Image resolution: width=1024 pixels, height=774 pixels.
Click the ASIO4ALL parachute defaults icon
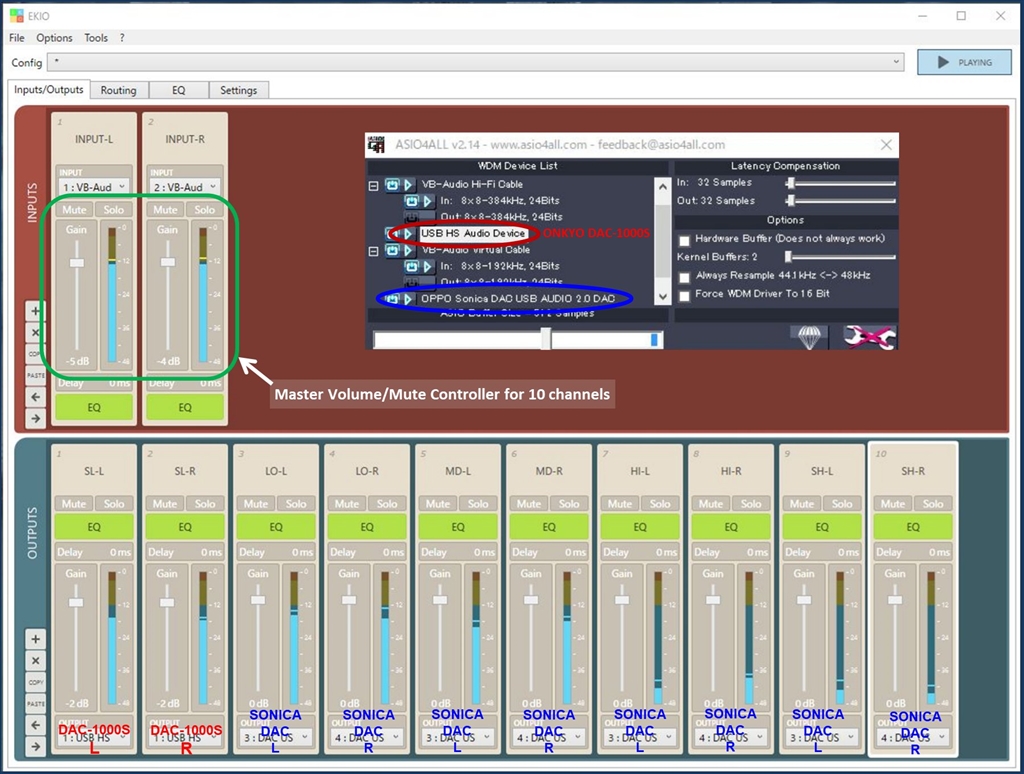coord(808,337)
